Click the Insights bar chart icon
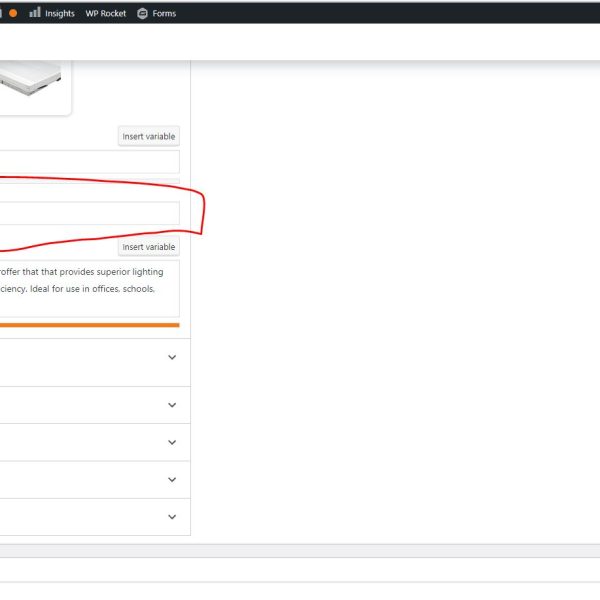Image resolution: width=600 pixels, height=600 pixels. (x=35, y=13)
